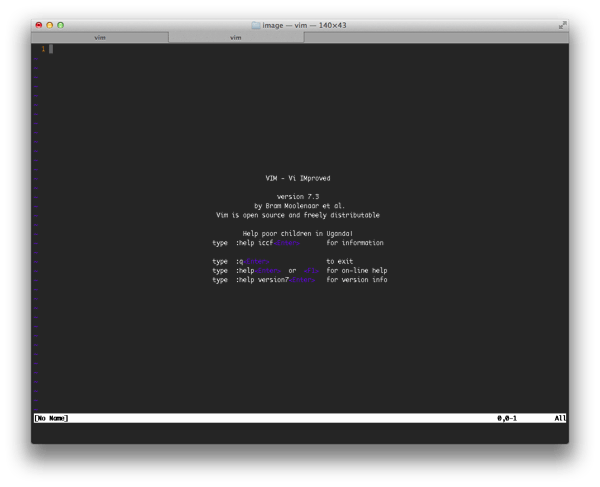The image size is (600, 487).
Task: Click the '<F1>' key hint
Action: click(x=311, y=270)
